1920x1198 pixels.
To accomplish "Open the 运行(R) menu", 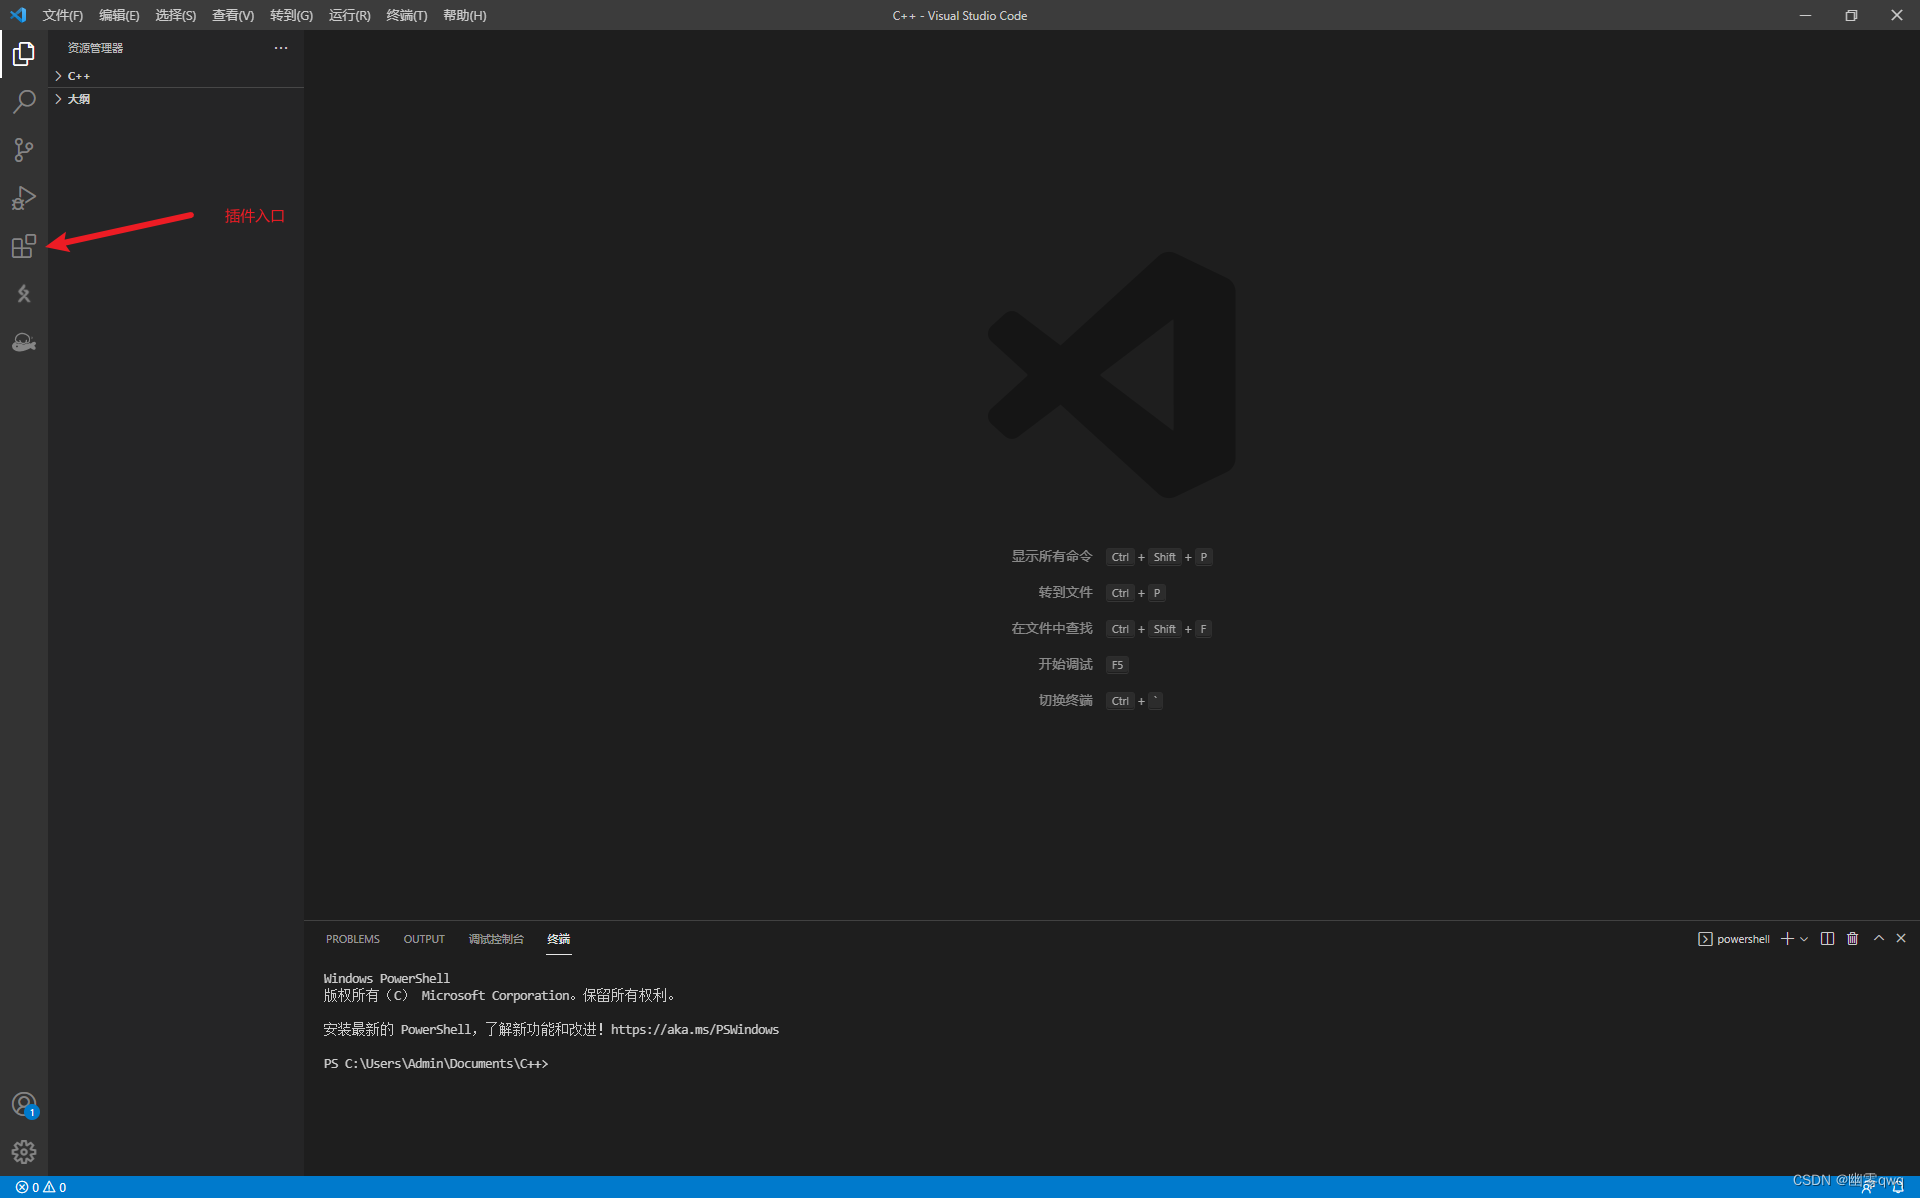I will pyautogui.click(x=349, y=15).
